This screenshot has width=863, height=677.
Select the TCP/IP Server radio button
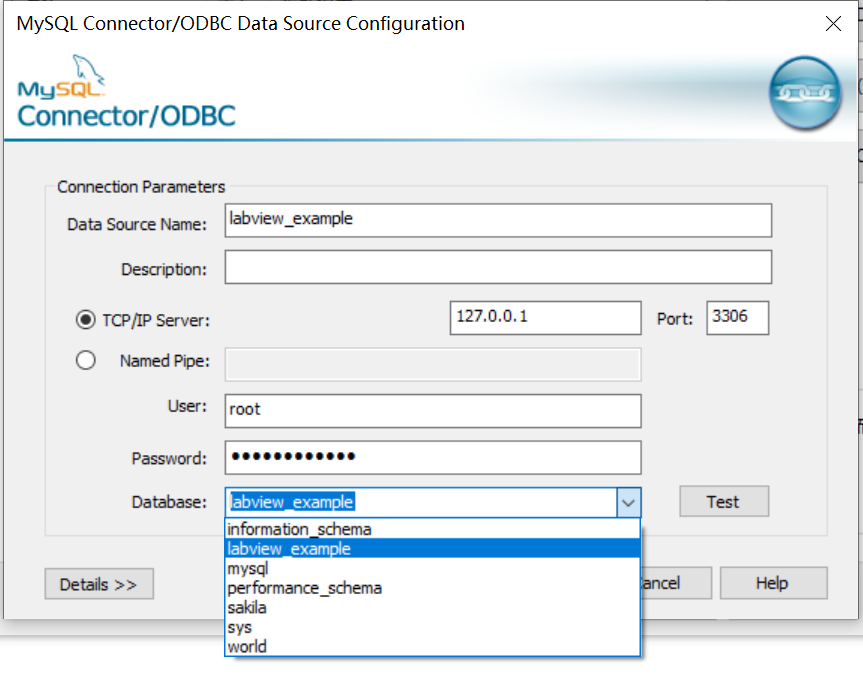click(85, 319)
